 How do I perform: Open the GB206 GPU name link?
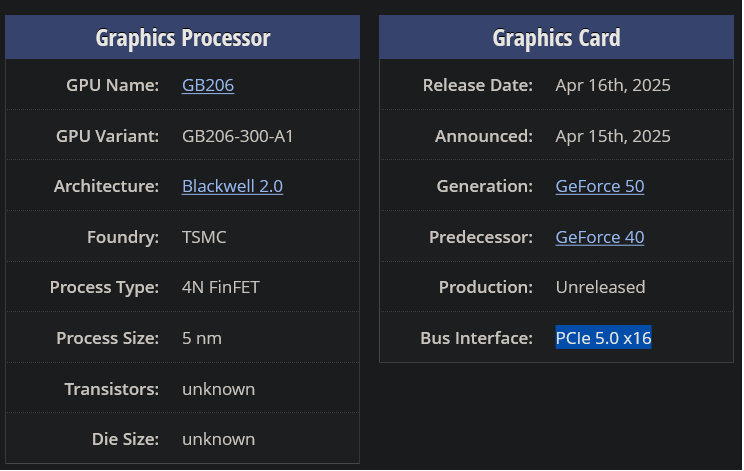(x=208, y=85)
